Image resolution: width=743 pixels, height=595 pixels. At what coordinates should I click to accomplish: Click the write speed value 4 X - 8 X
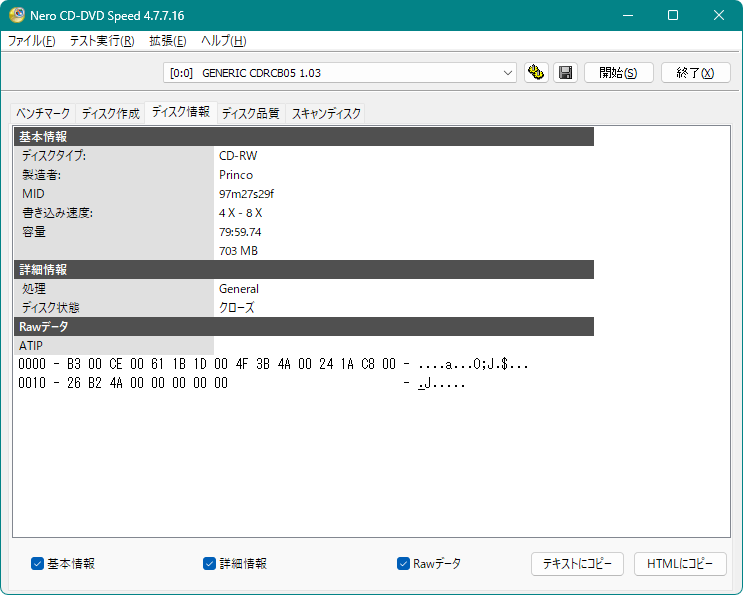240,213
